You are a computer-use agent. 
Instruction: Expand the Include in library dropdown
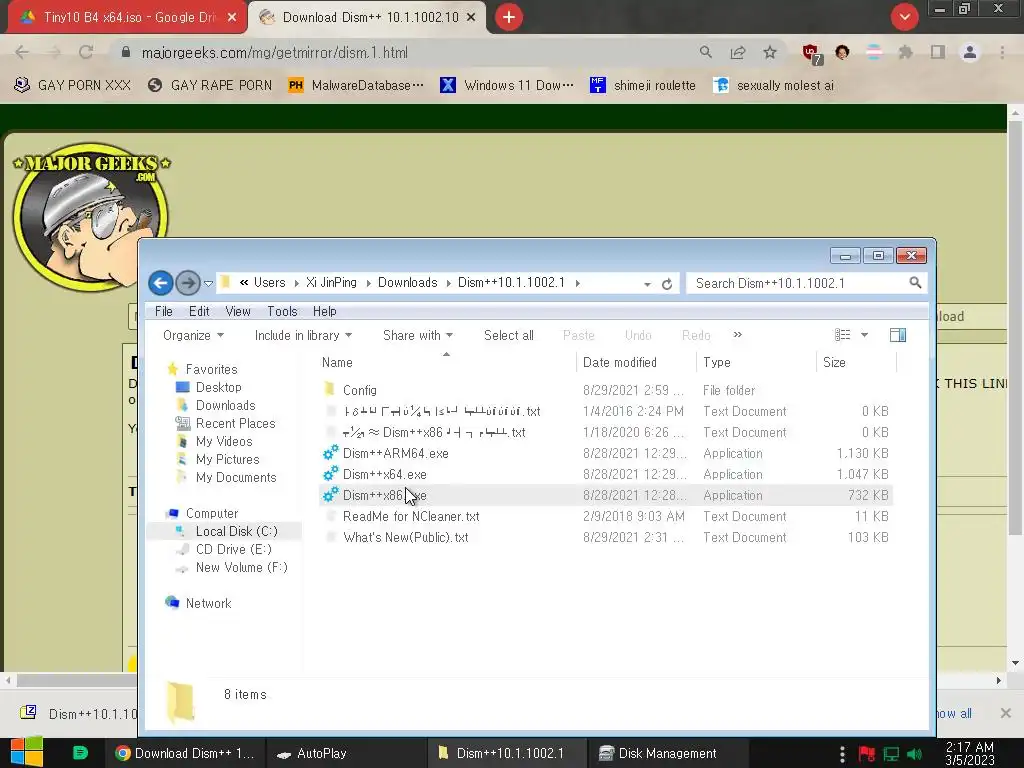point(303,335)
